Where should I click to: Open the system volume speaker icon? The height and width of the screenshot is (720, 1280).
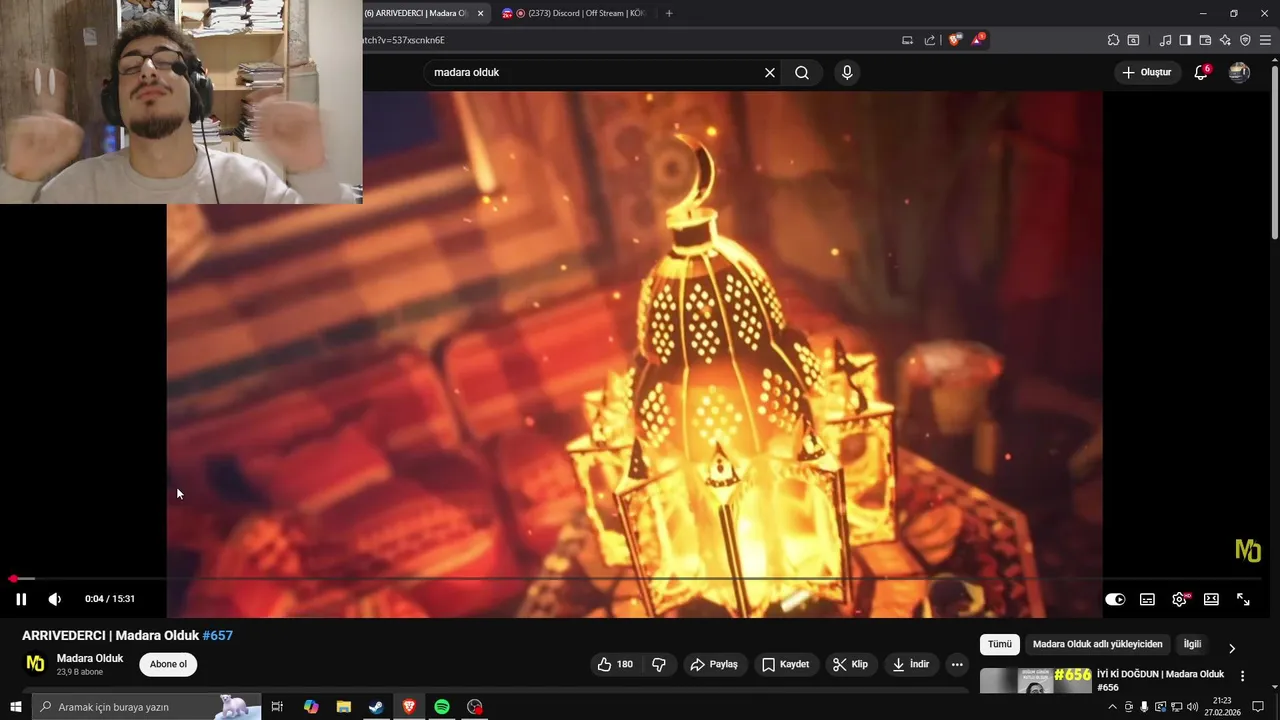click(1192, 707)
